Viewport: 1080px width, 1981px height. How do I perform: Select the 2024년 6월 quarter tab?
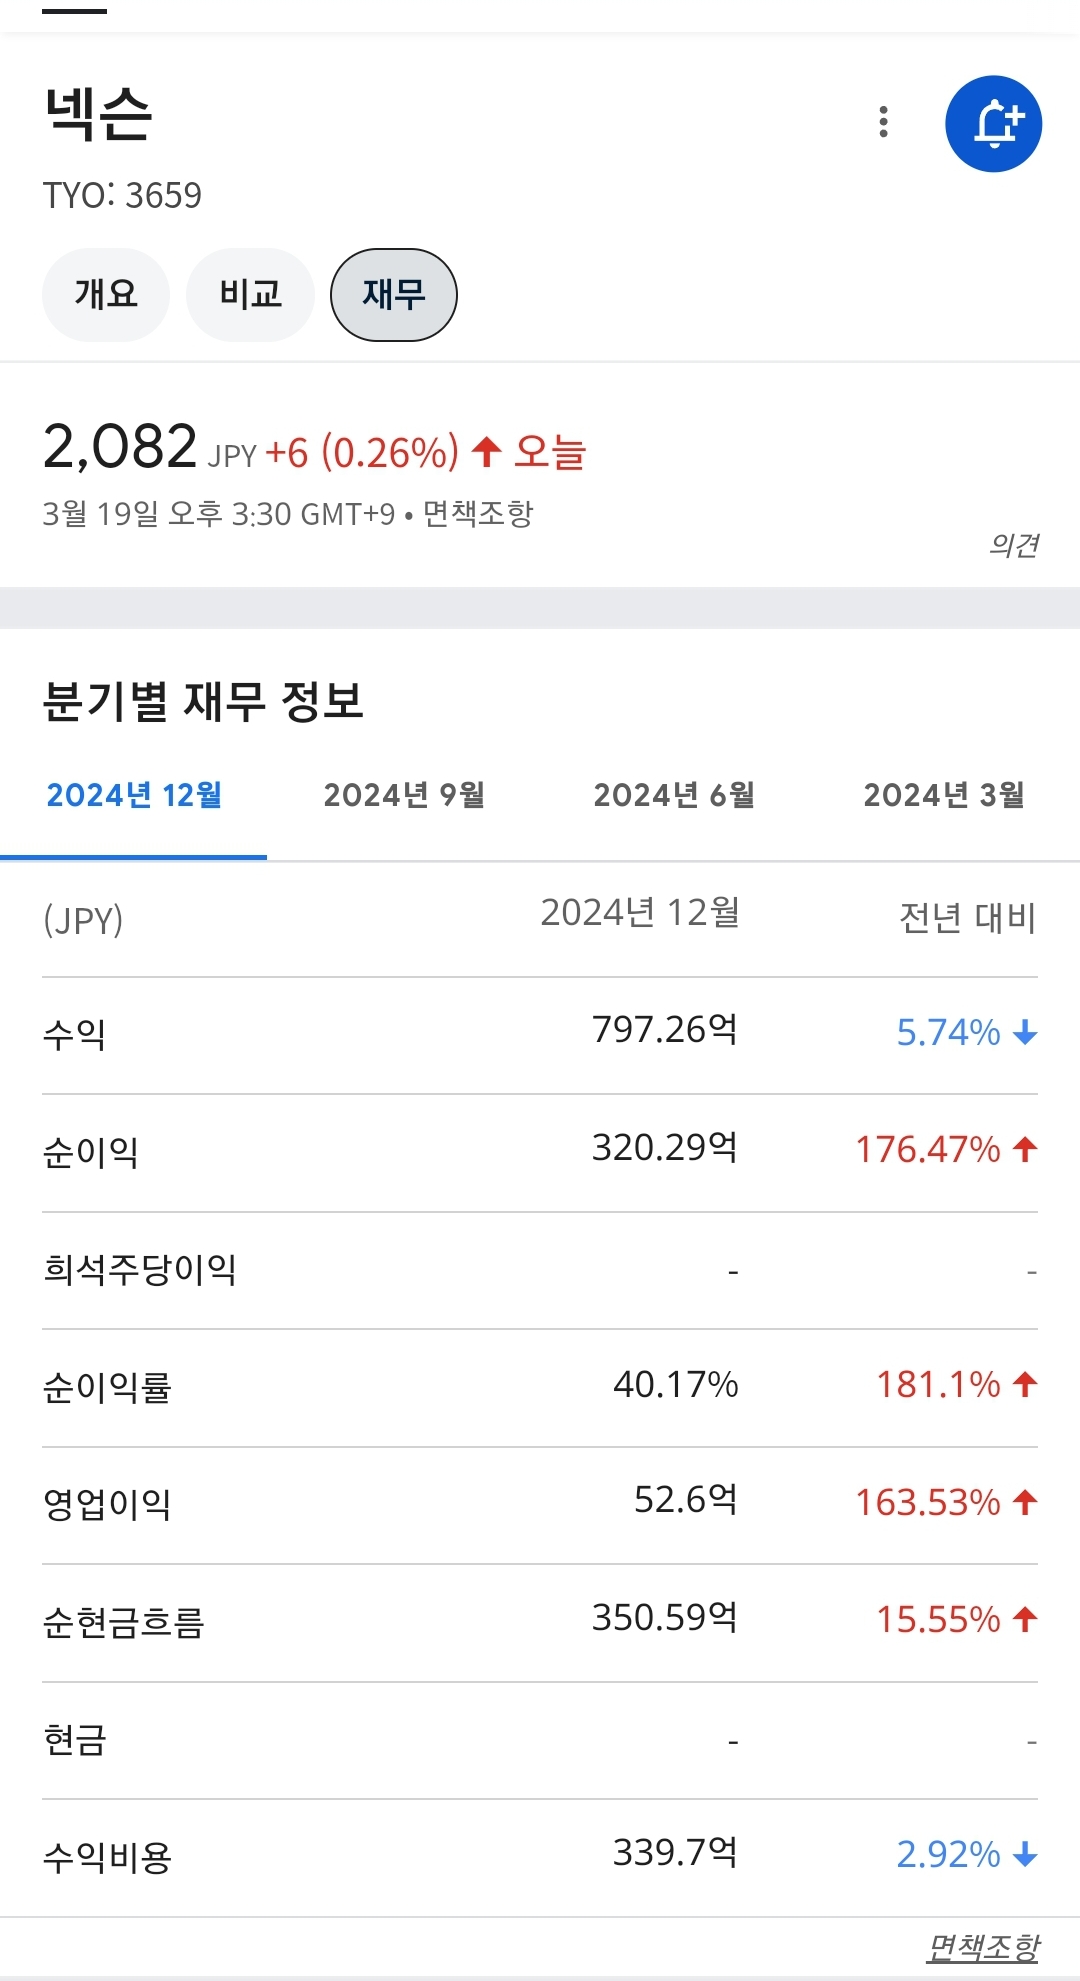click(x=674, y=796)
